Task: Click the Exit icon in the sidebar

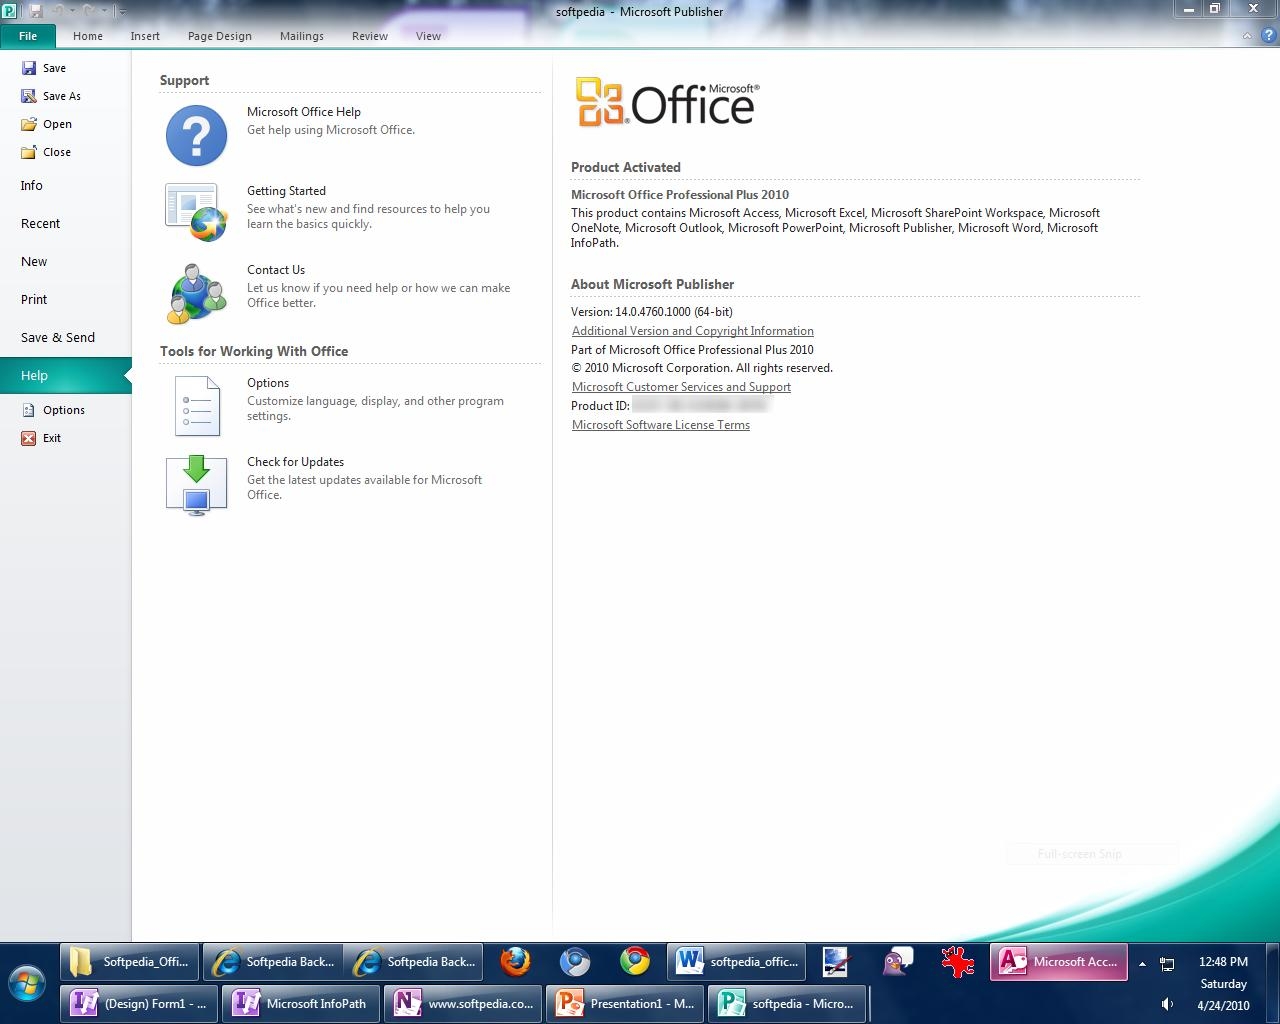Action: (x=29, y=438)
